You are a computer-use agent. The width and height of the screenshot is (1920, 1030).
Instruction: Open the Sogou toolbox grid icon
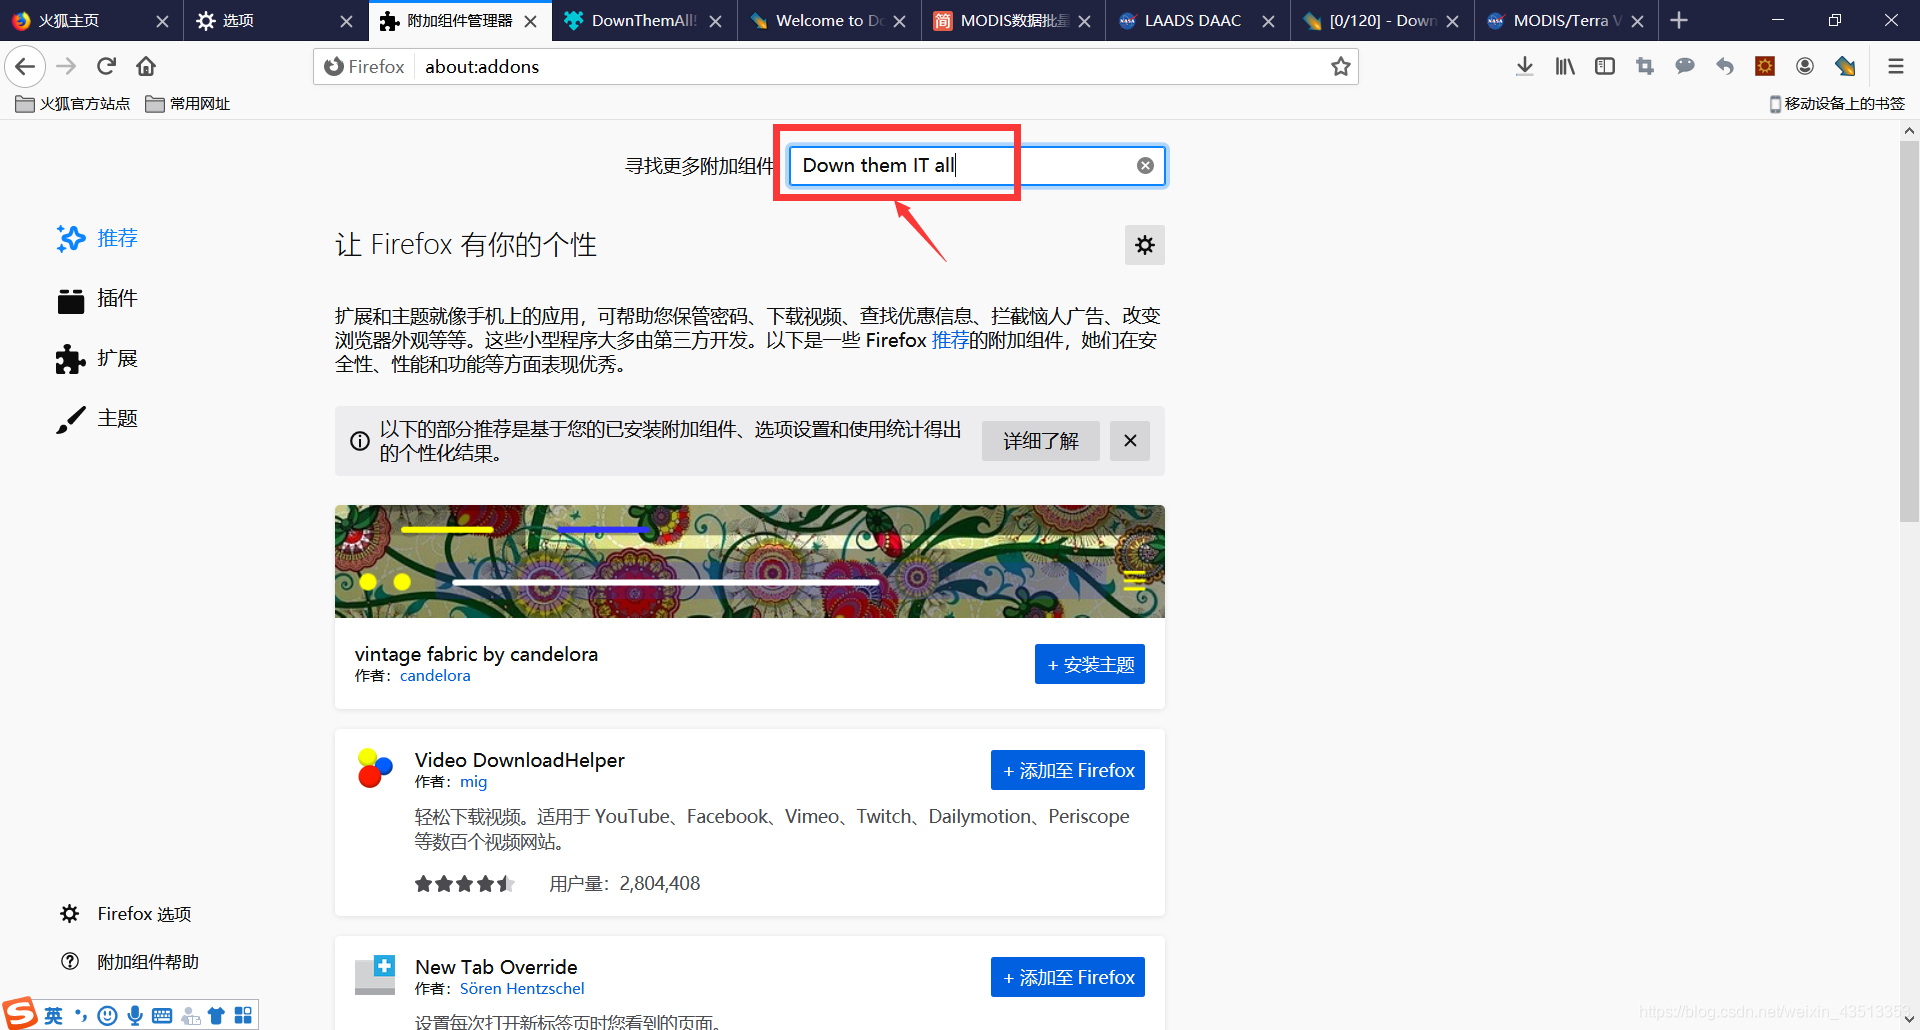click(x=243, y=1016)
